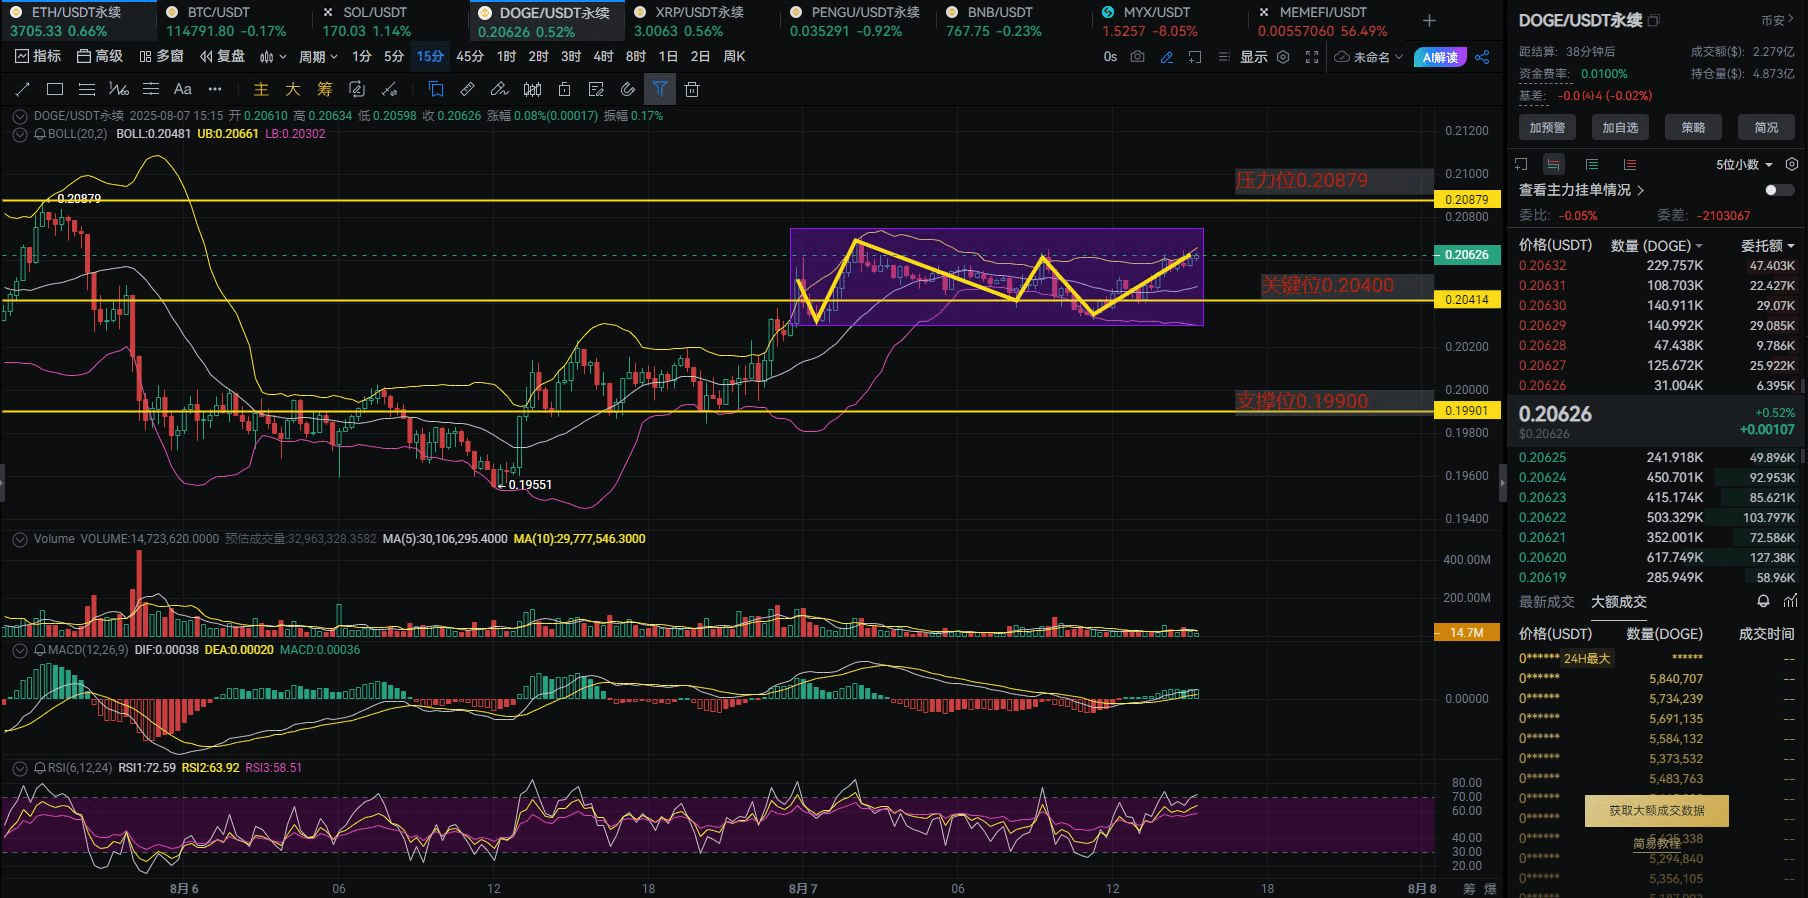Click the copy icon beside DOGE/USDT永续 title
1808x898 pixels.
pos(1653,20)
